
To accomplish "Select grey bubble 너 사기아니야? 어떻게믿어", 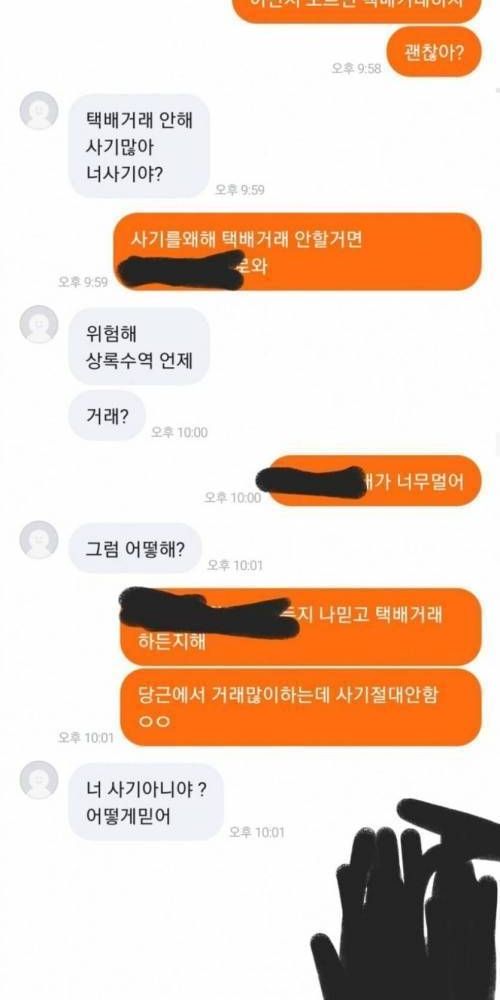I will coord(146,802).
